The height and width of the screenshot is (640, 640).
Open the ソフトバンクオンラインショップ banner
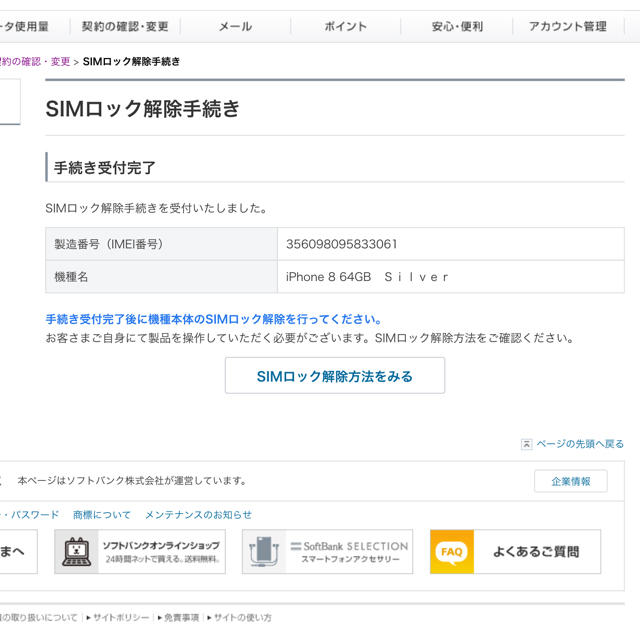(140, 551)
